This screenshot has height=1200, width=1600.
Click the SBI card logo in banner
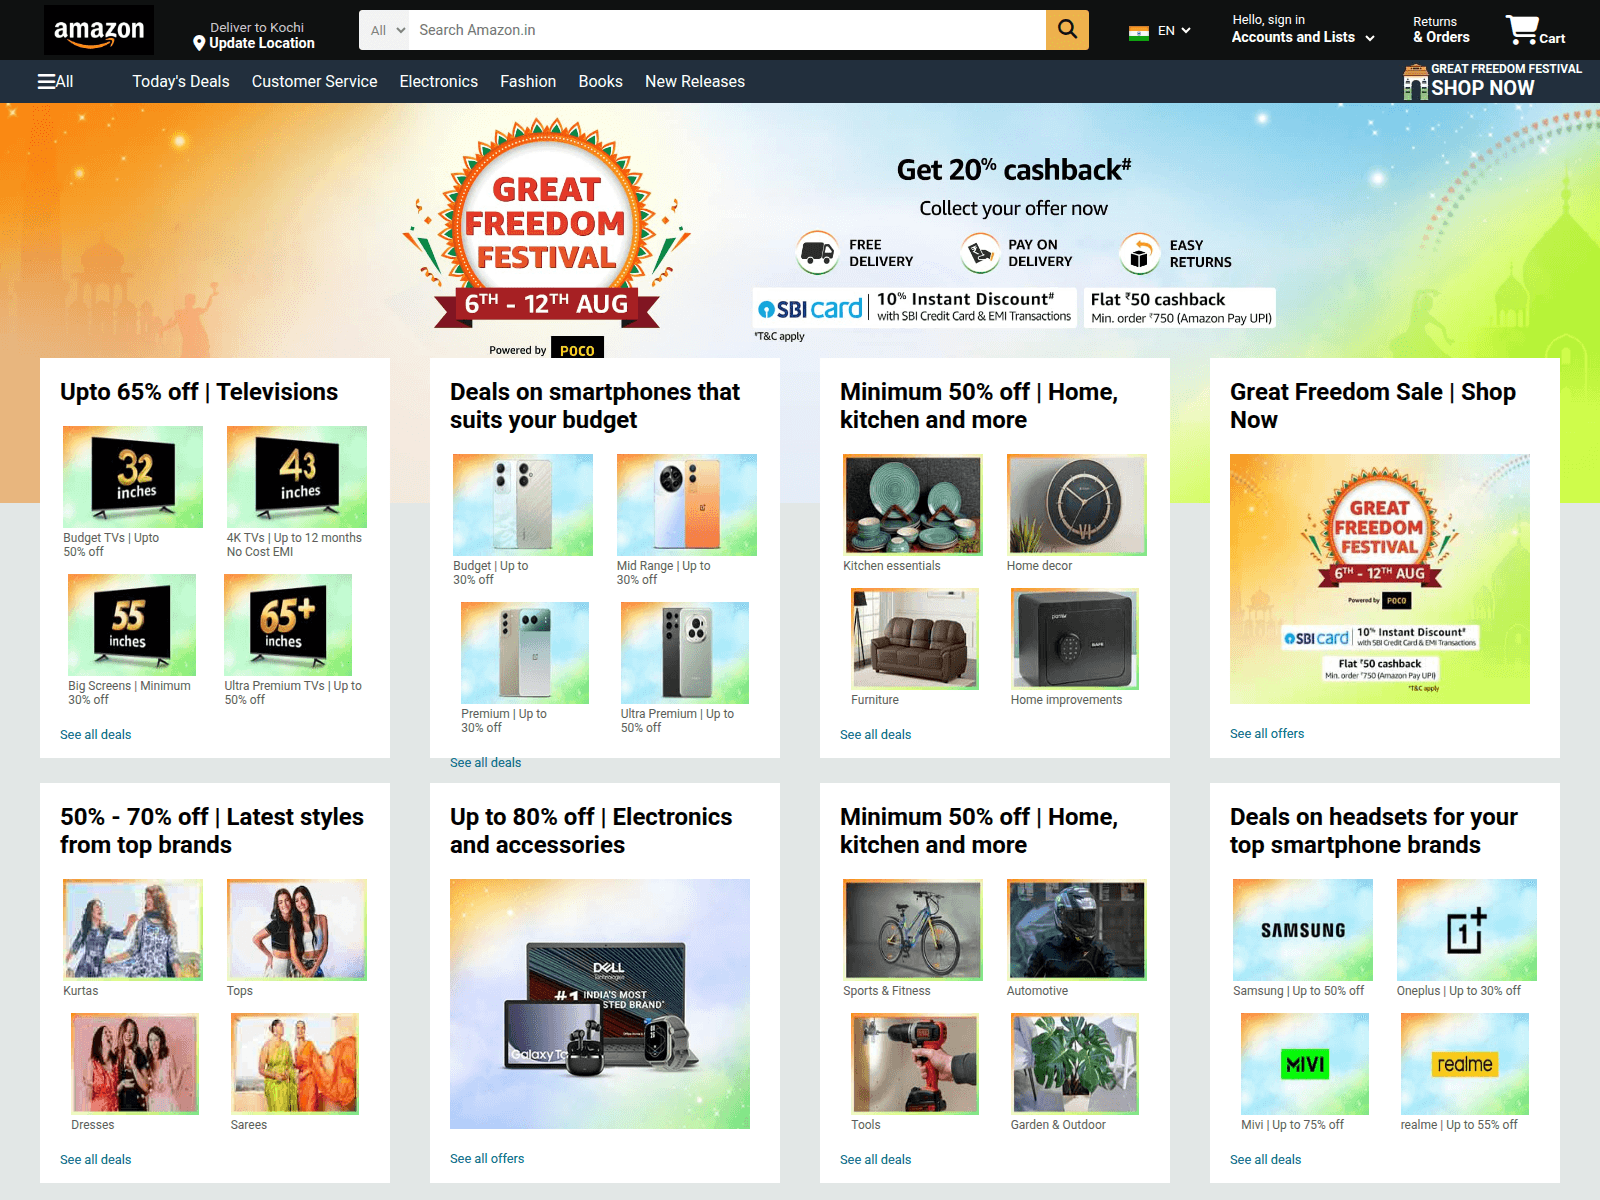click(810, 309)
